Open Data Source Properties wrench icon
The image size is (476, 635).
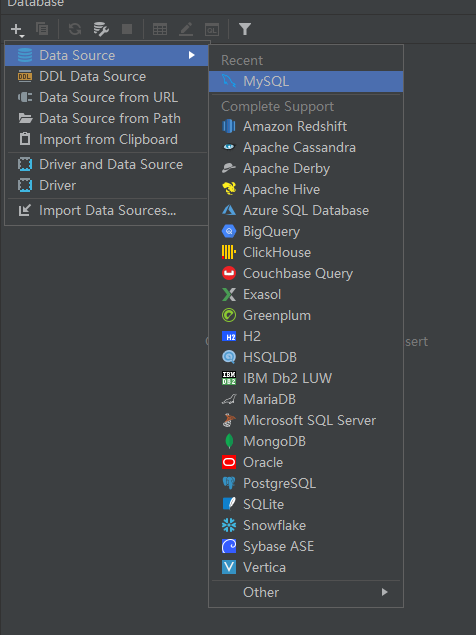pyautogui.click(x=101, y=29)
